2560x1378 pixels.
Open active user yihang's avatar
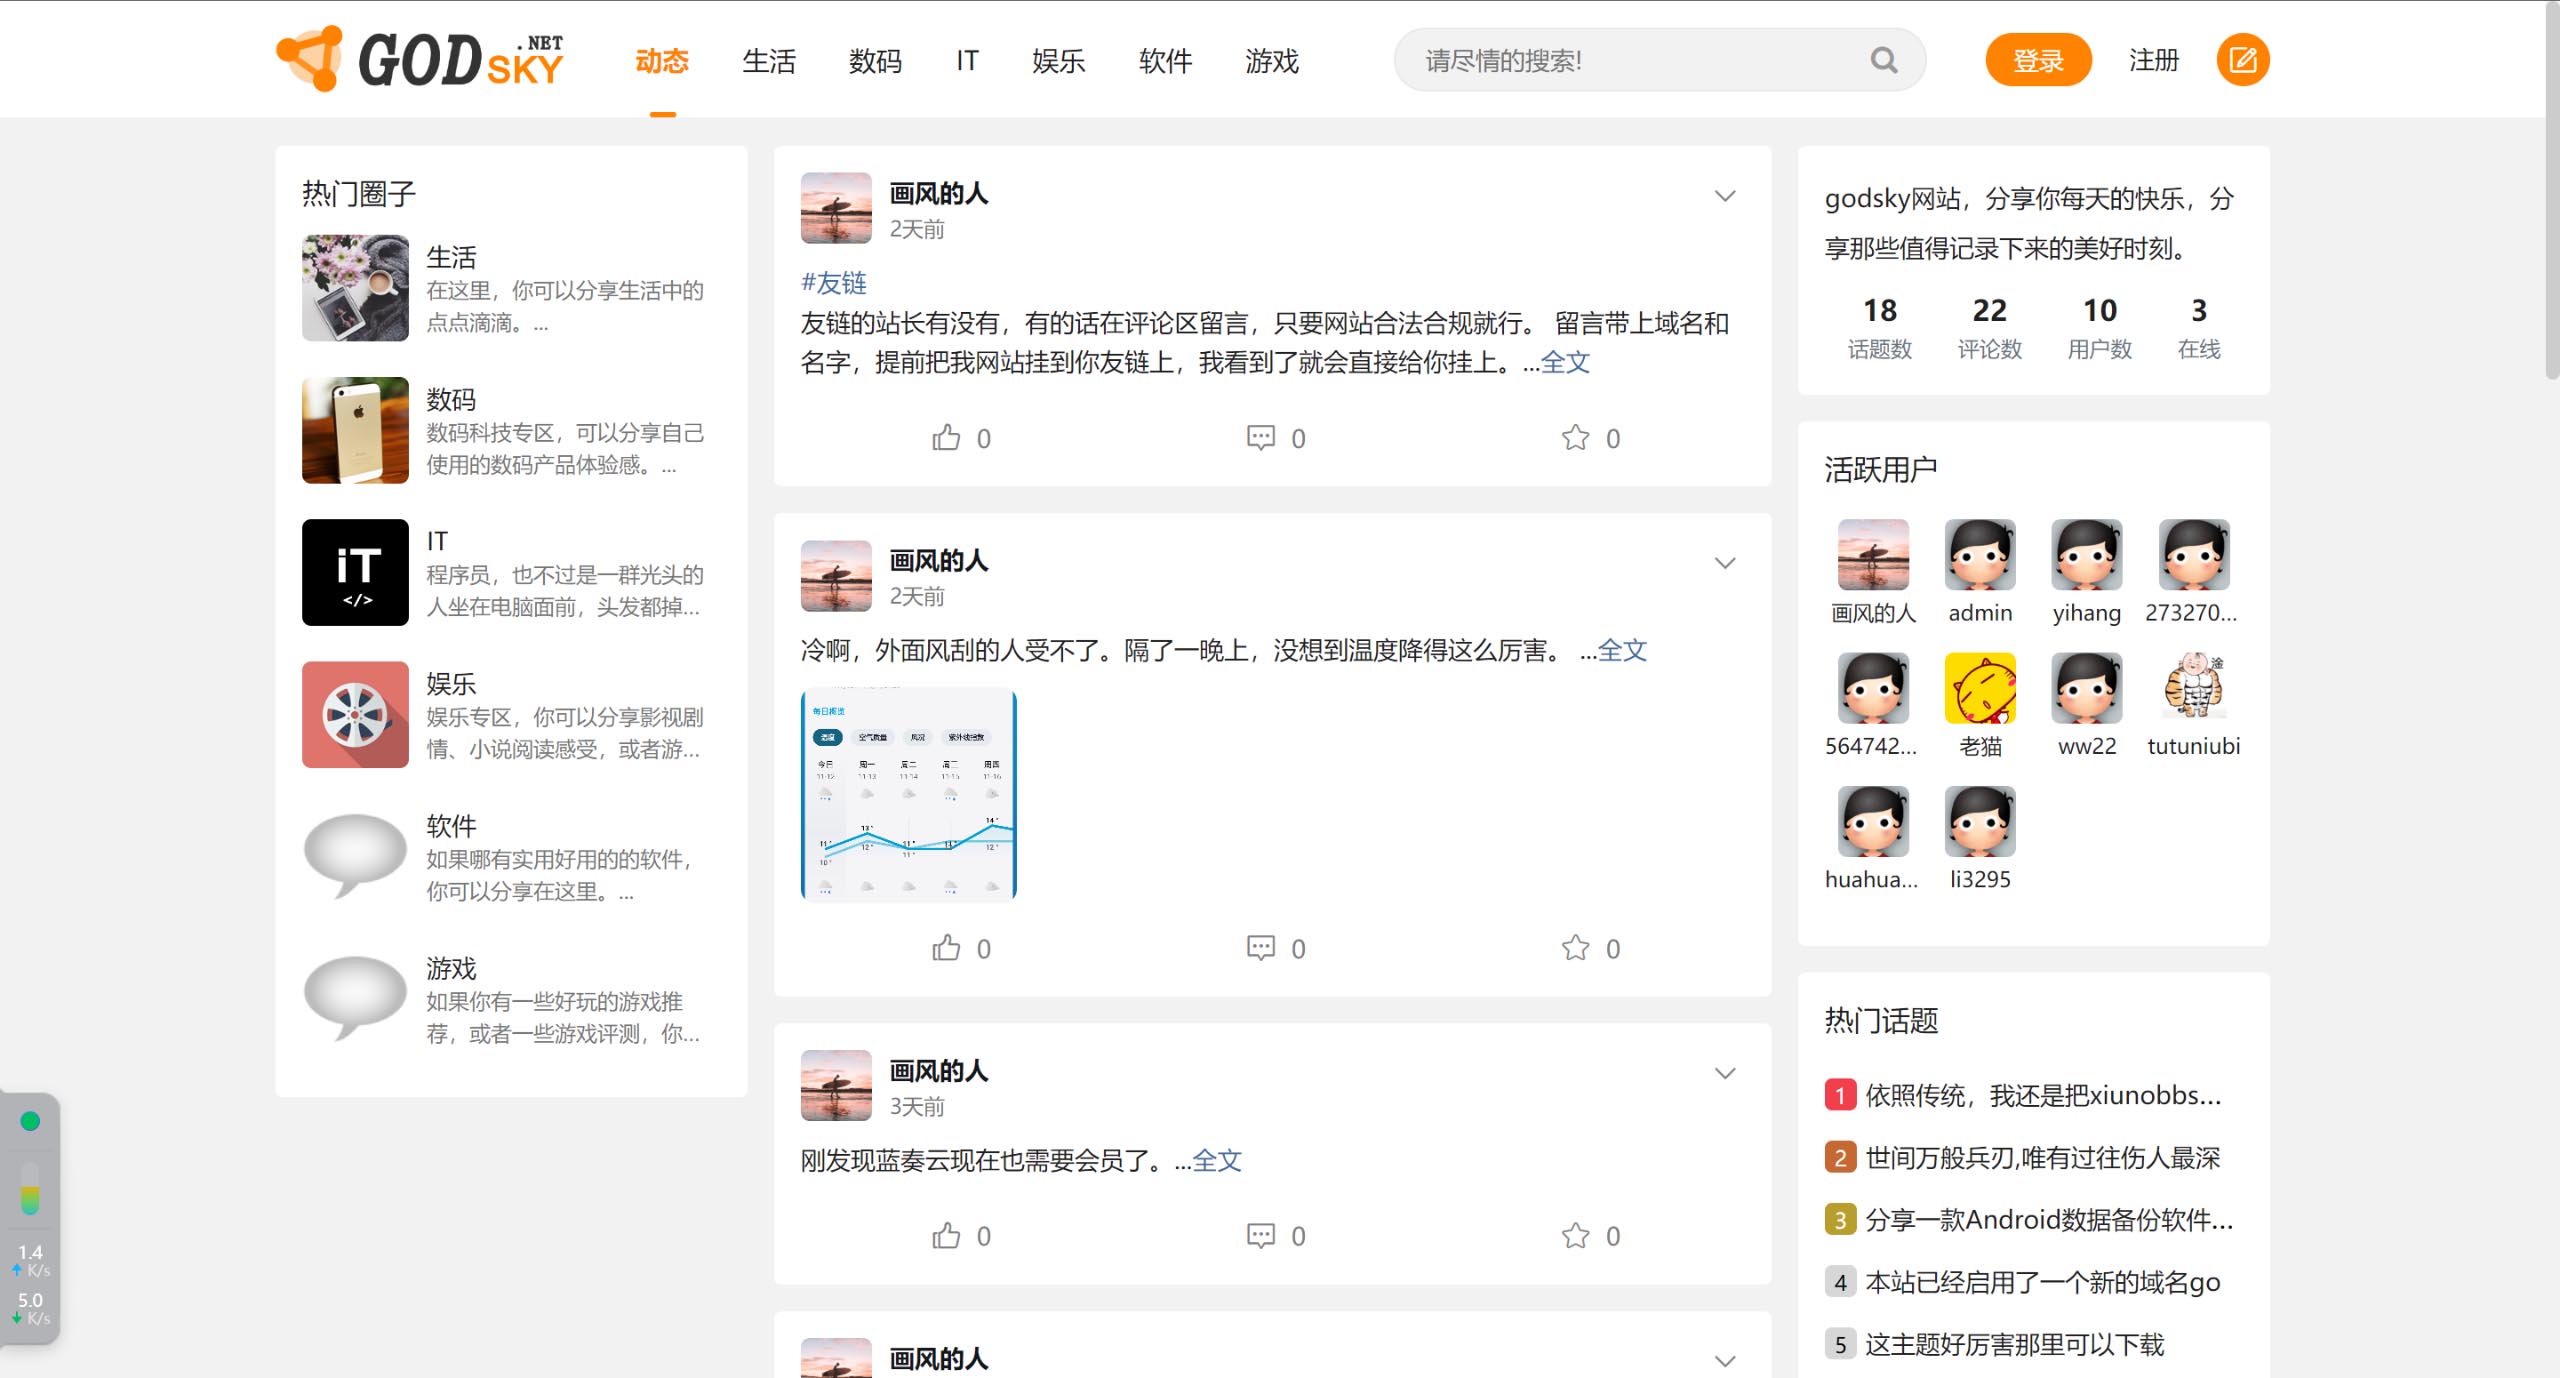click(x=2087, y=555)
